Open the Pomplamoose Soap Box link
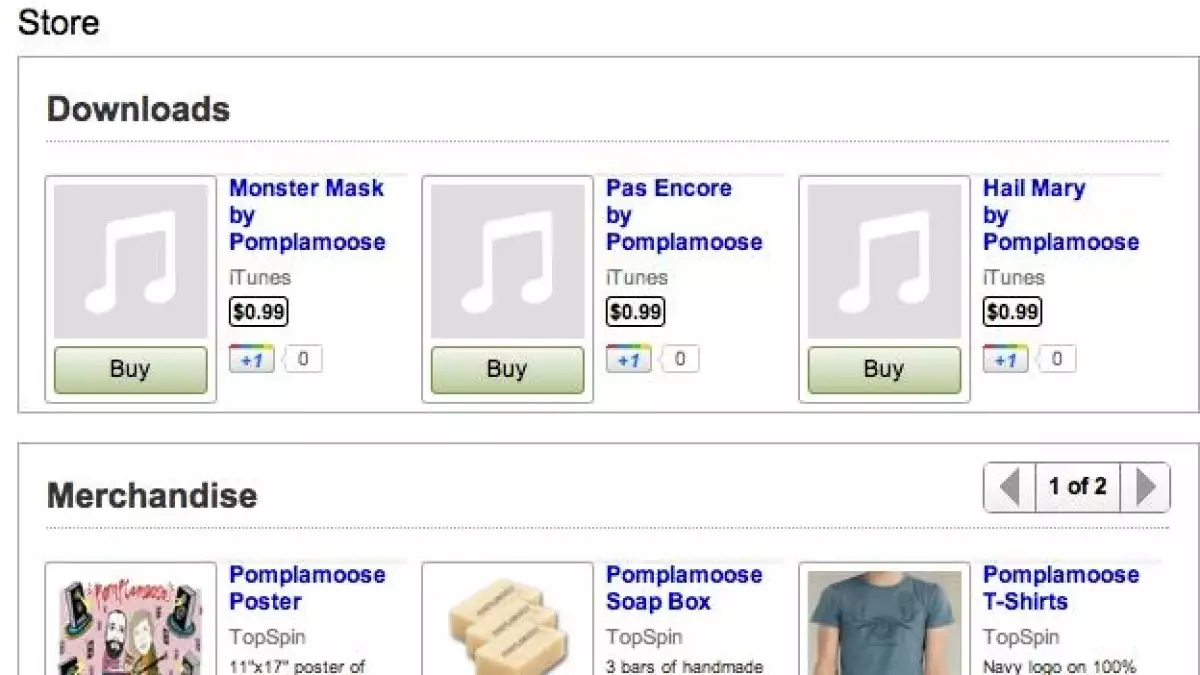This screenshot has height=675, width=1200. [683, 588]
